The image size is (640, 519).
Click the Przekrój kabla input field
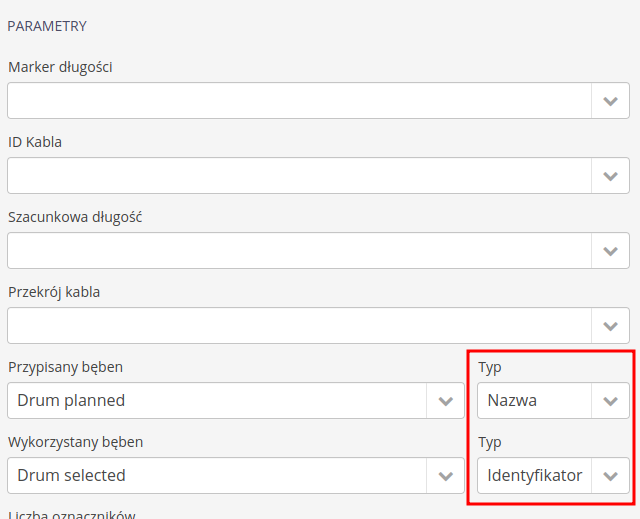tap(299, 326)
